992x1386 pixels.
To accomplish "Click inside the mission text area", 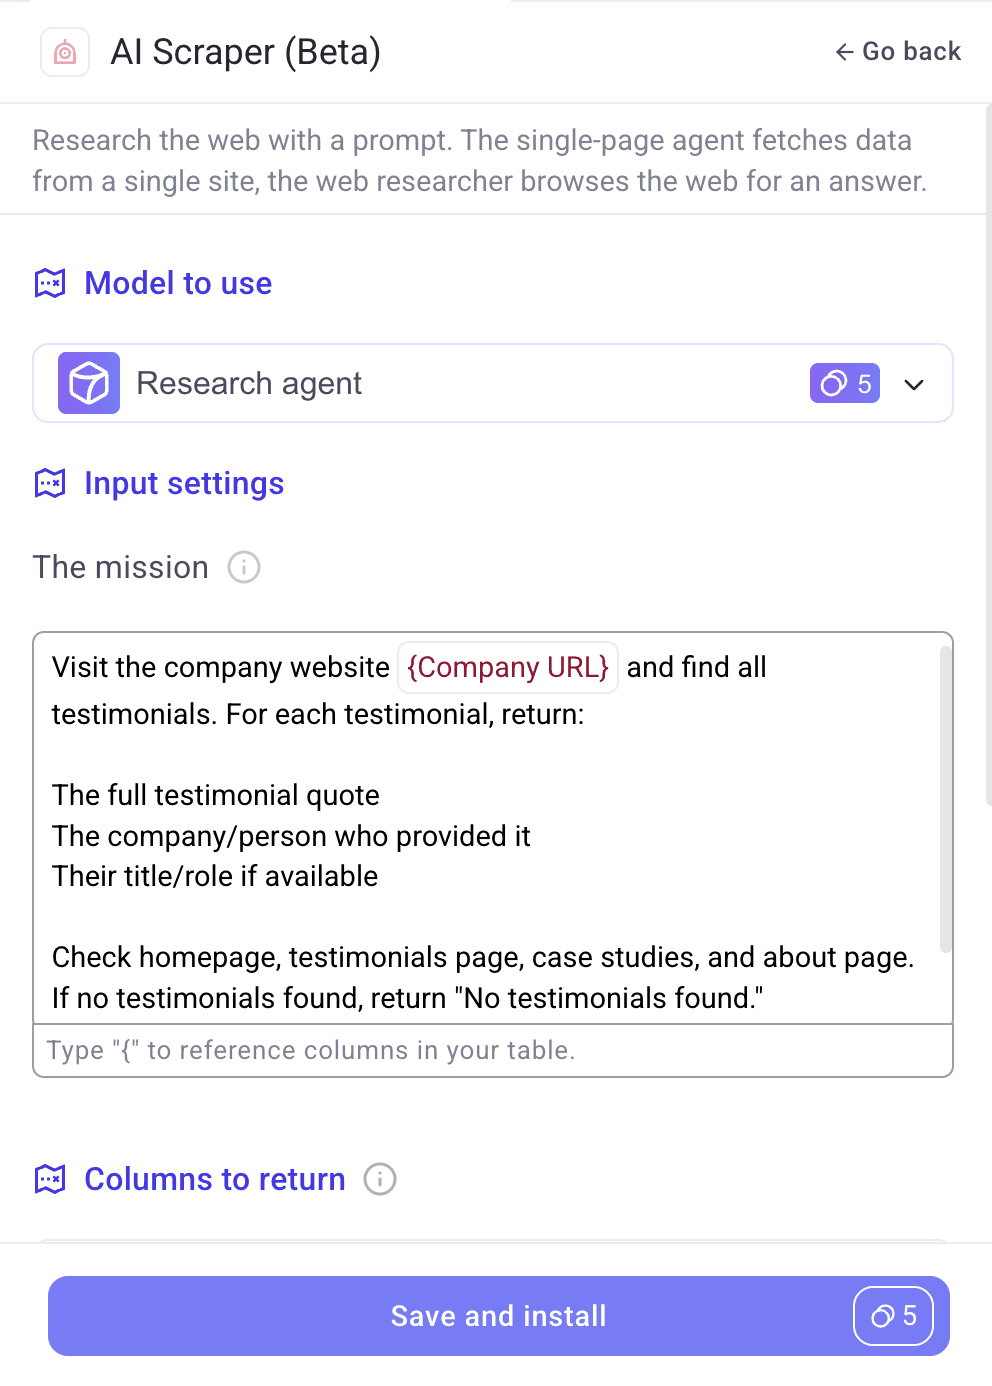I will [x=493, y=850].
